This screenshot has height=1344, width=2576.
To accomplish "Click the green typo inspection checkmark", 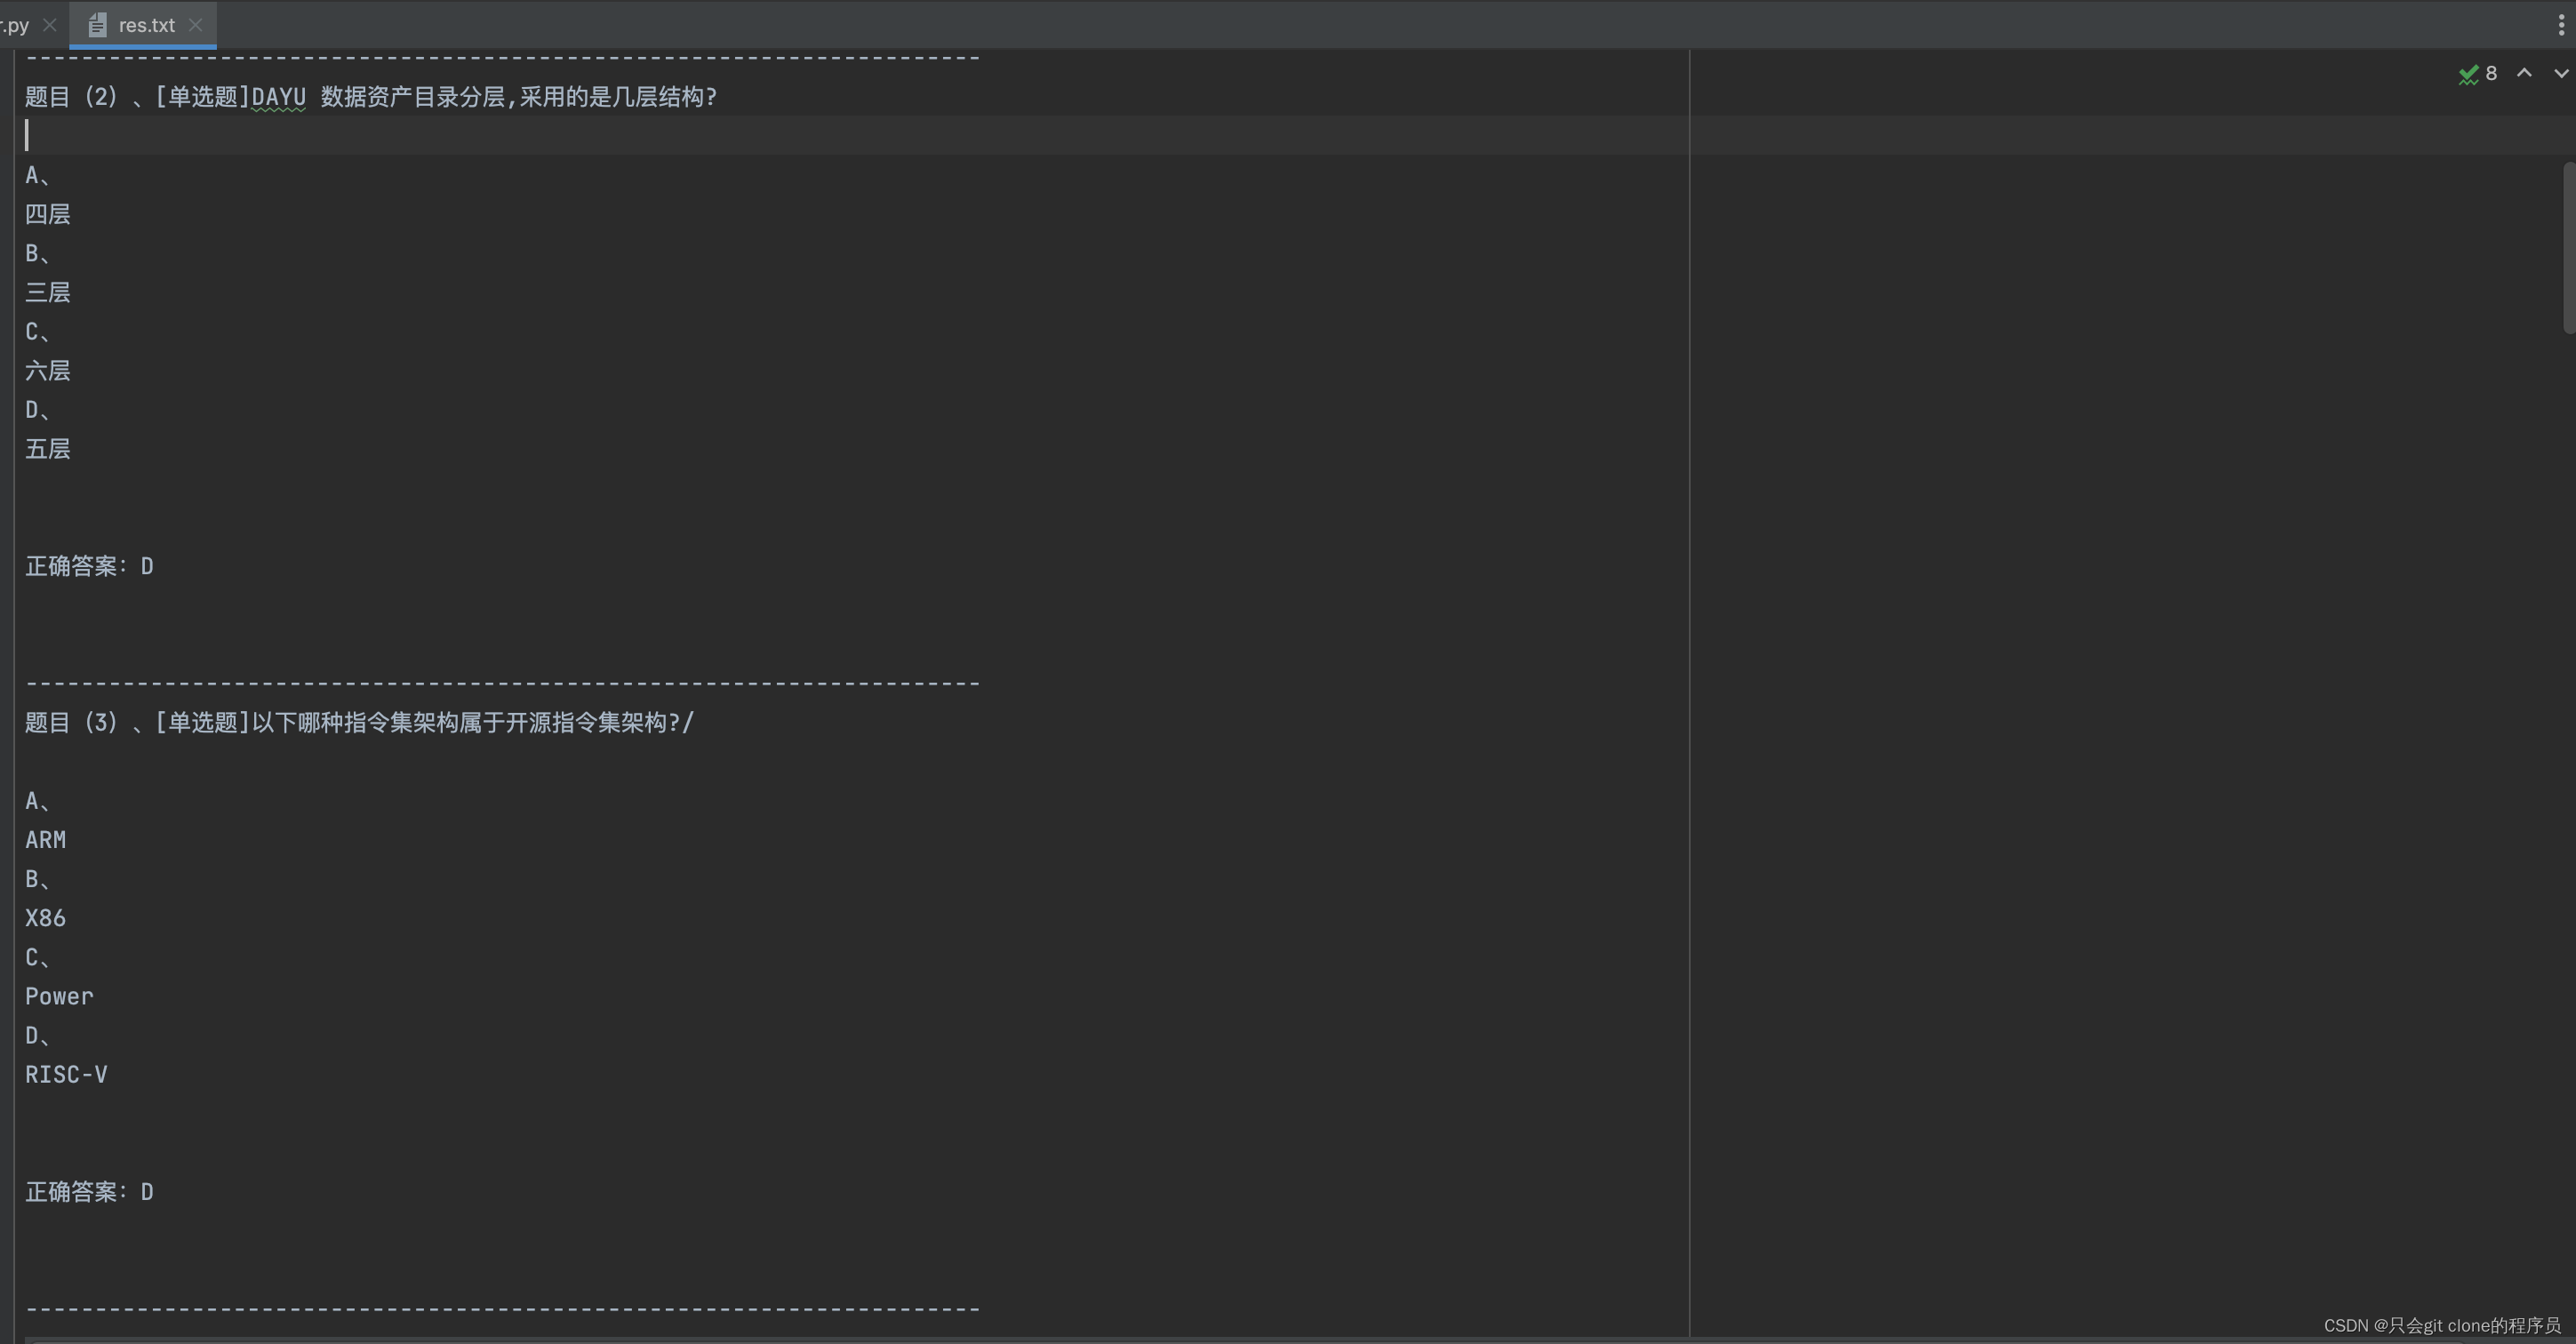I will coord(2468,74).
